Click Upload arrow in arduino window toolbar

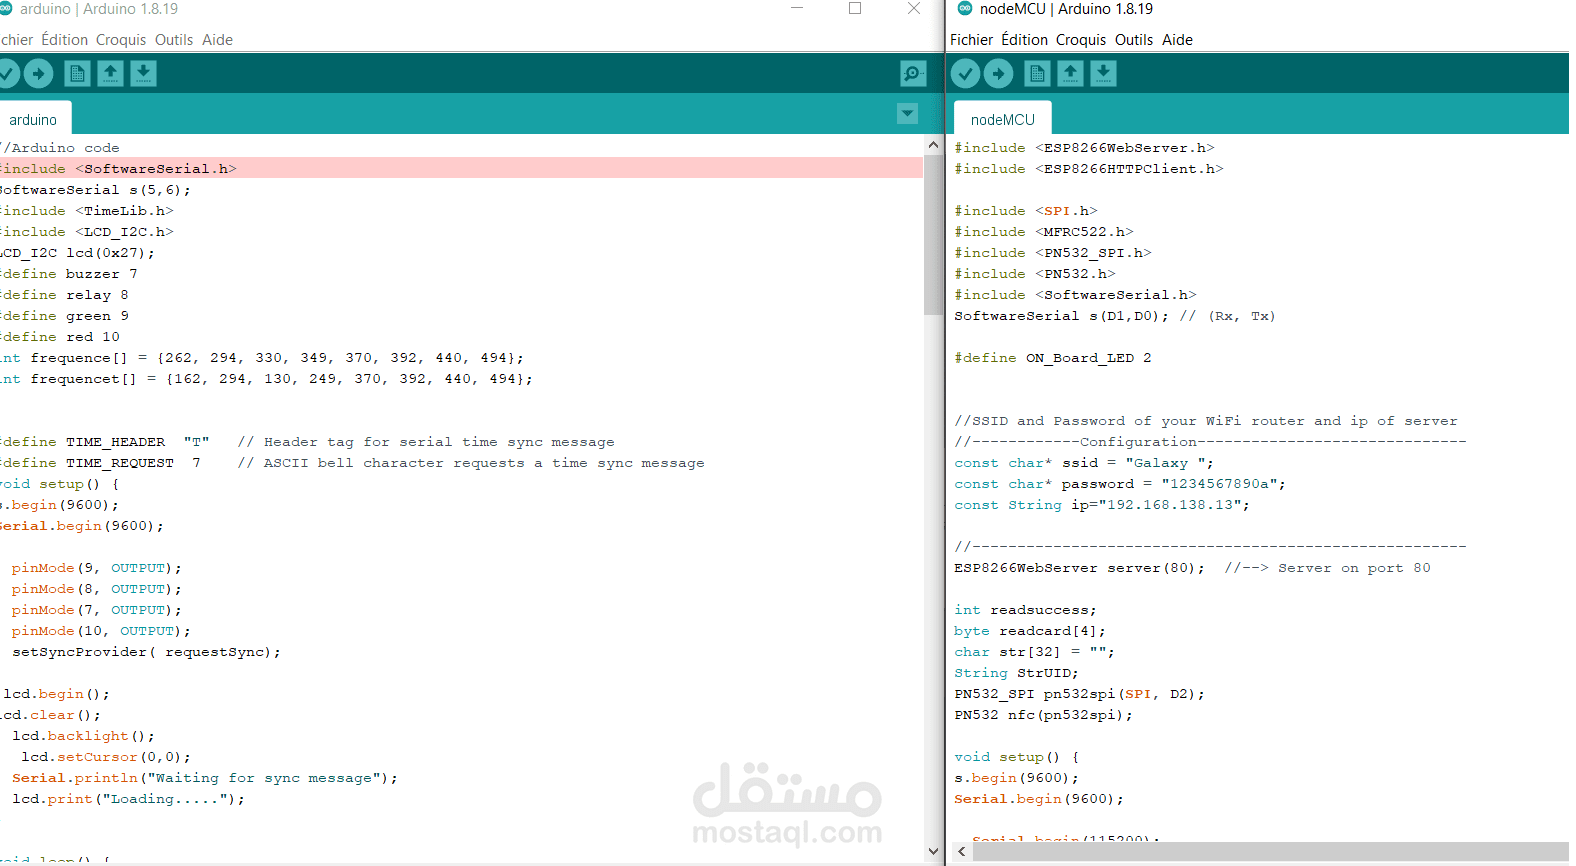click(38, 73)
